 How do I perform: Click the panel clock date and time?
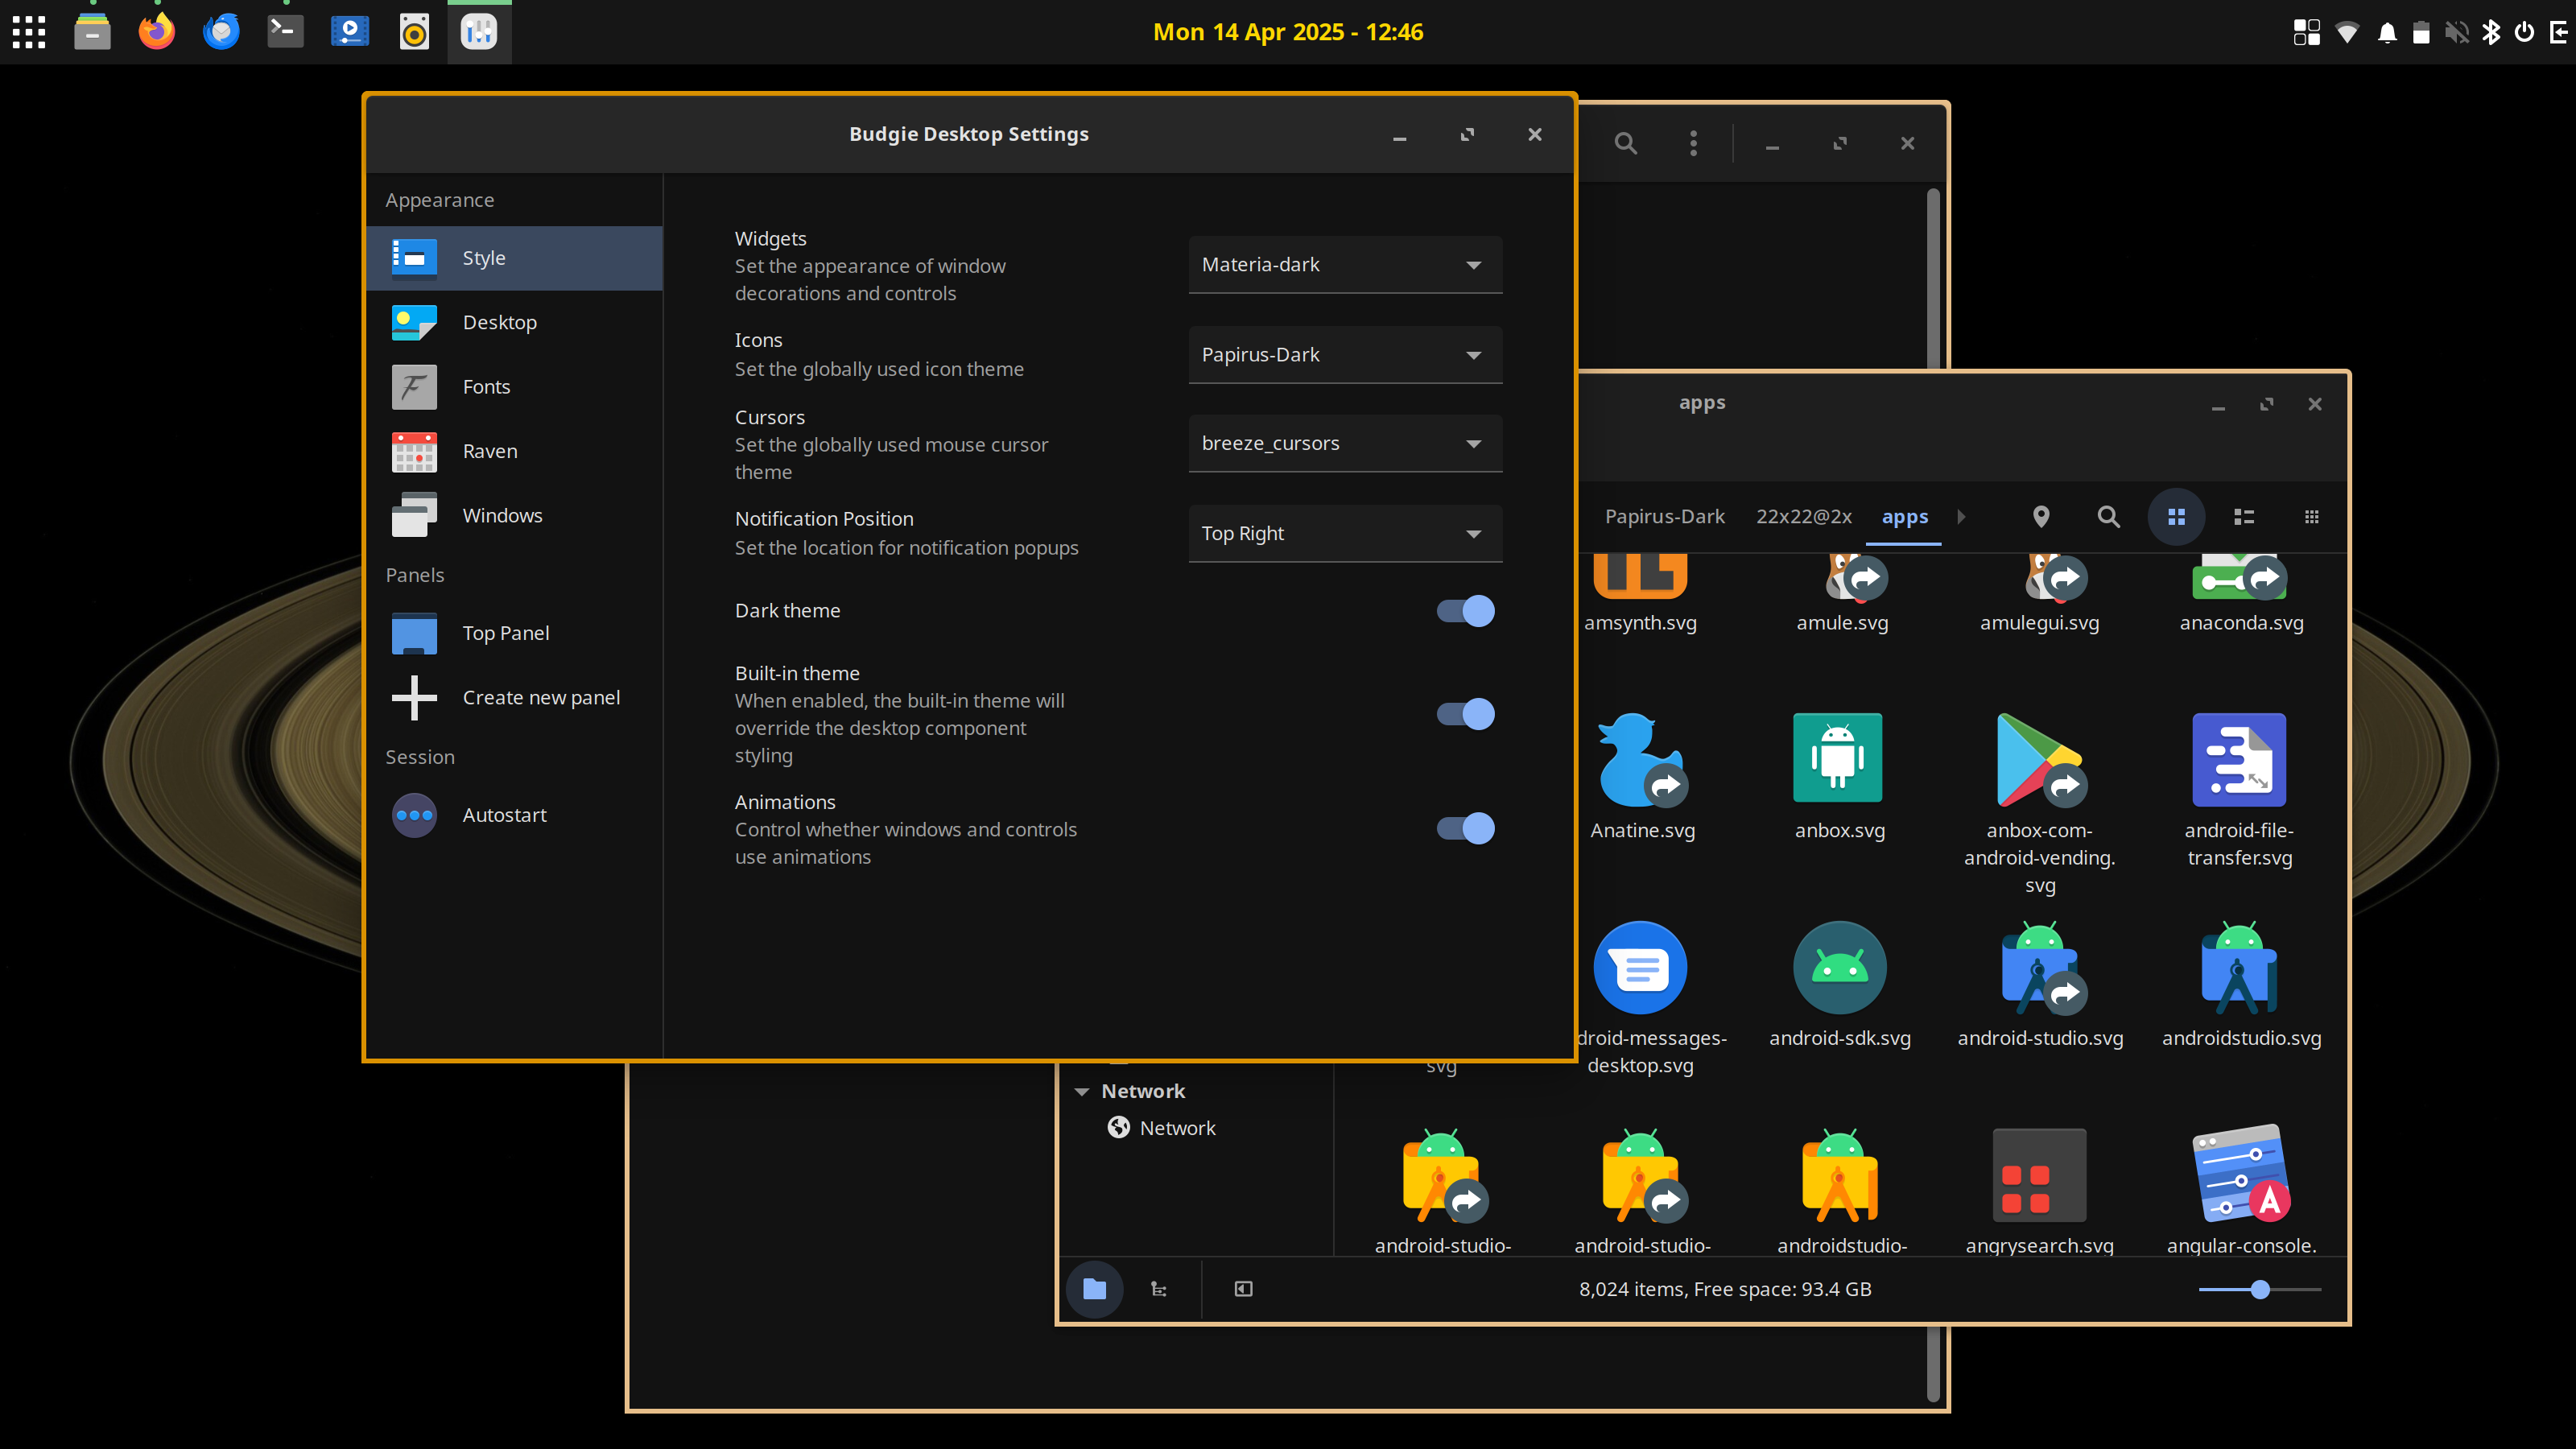(1288, 32)
